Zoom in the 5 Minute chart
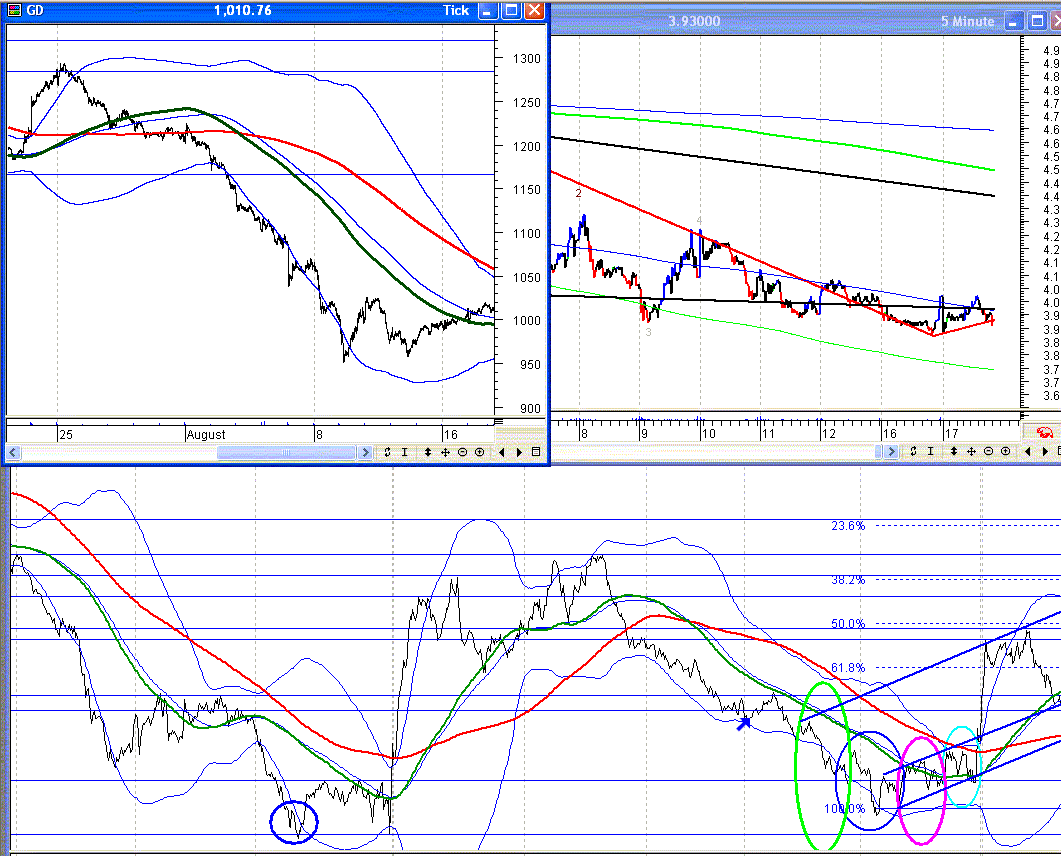Screen dimensions: 1061x856 (1006, 451)
